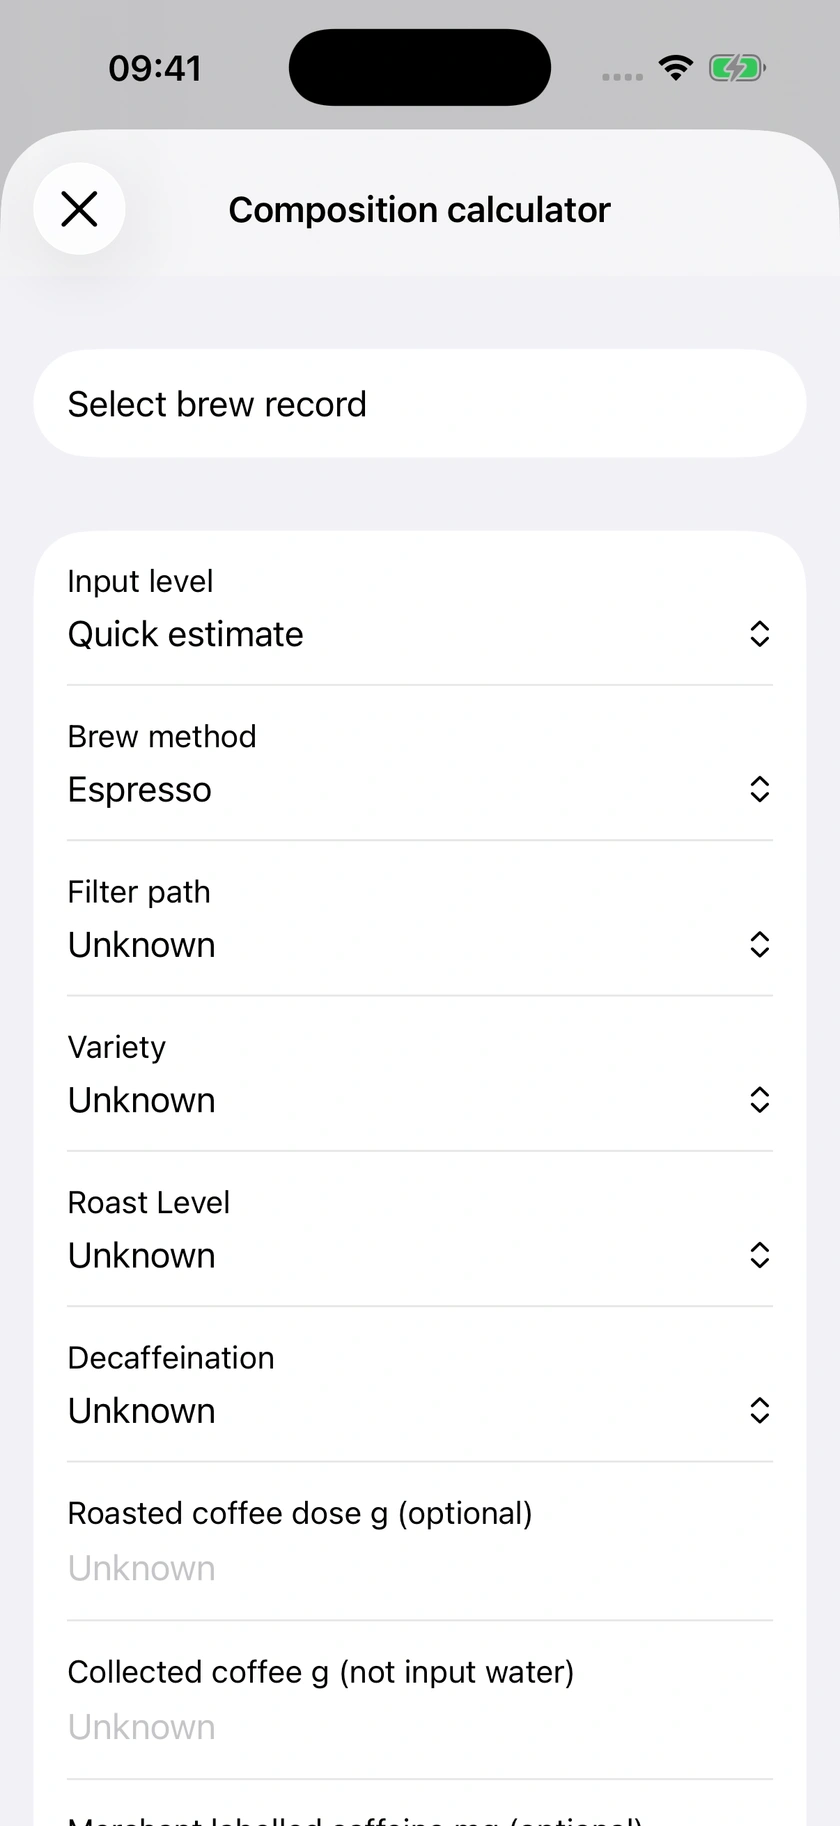Expand the Brew method up-down chevron
The image size is (840, 1826).
[760, 789]
